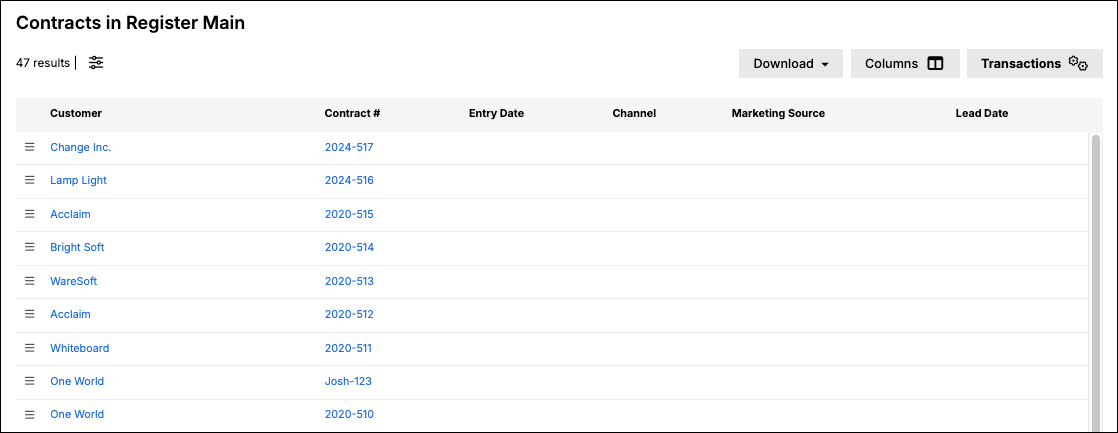Open row menu for contract 2020-510

[x=30, y=414]
